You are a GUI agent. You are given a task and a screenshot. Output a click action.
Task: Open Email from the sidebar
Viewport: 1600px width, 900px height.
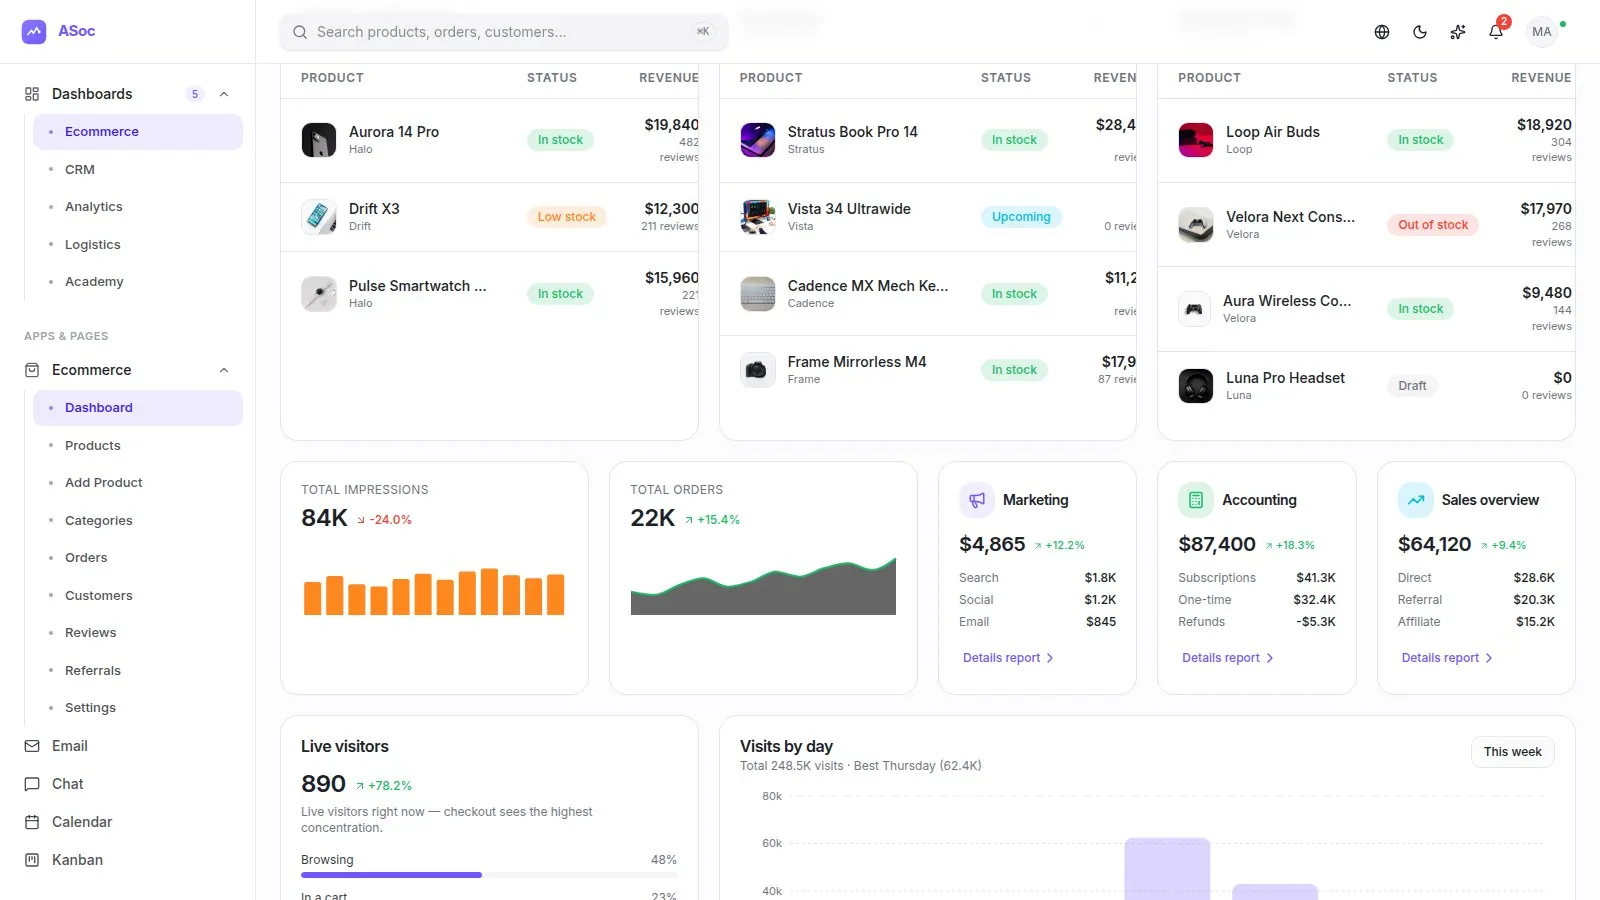click(x=70, y=746)
